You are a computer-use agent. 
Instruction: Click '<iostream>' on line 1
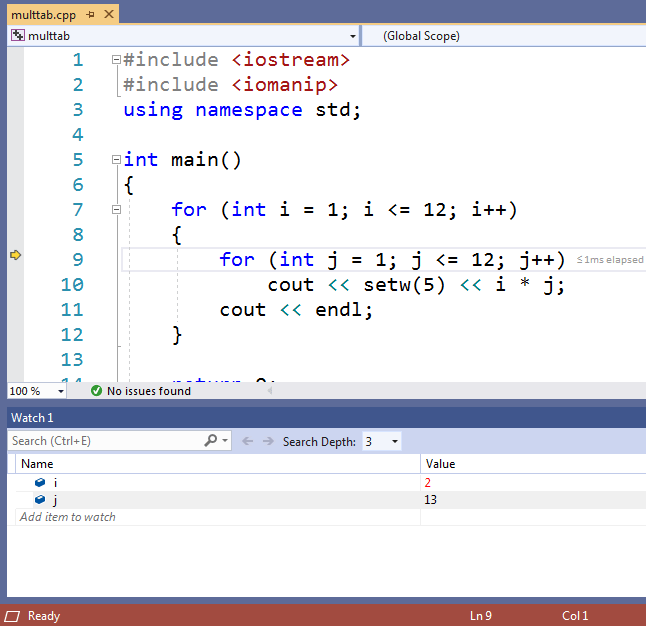pos(291,60)
